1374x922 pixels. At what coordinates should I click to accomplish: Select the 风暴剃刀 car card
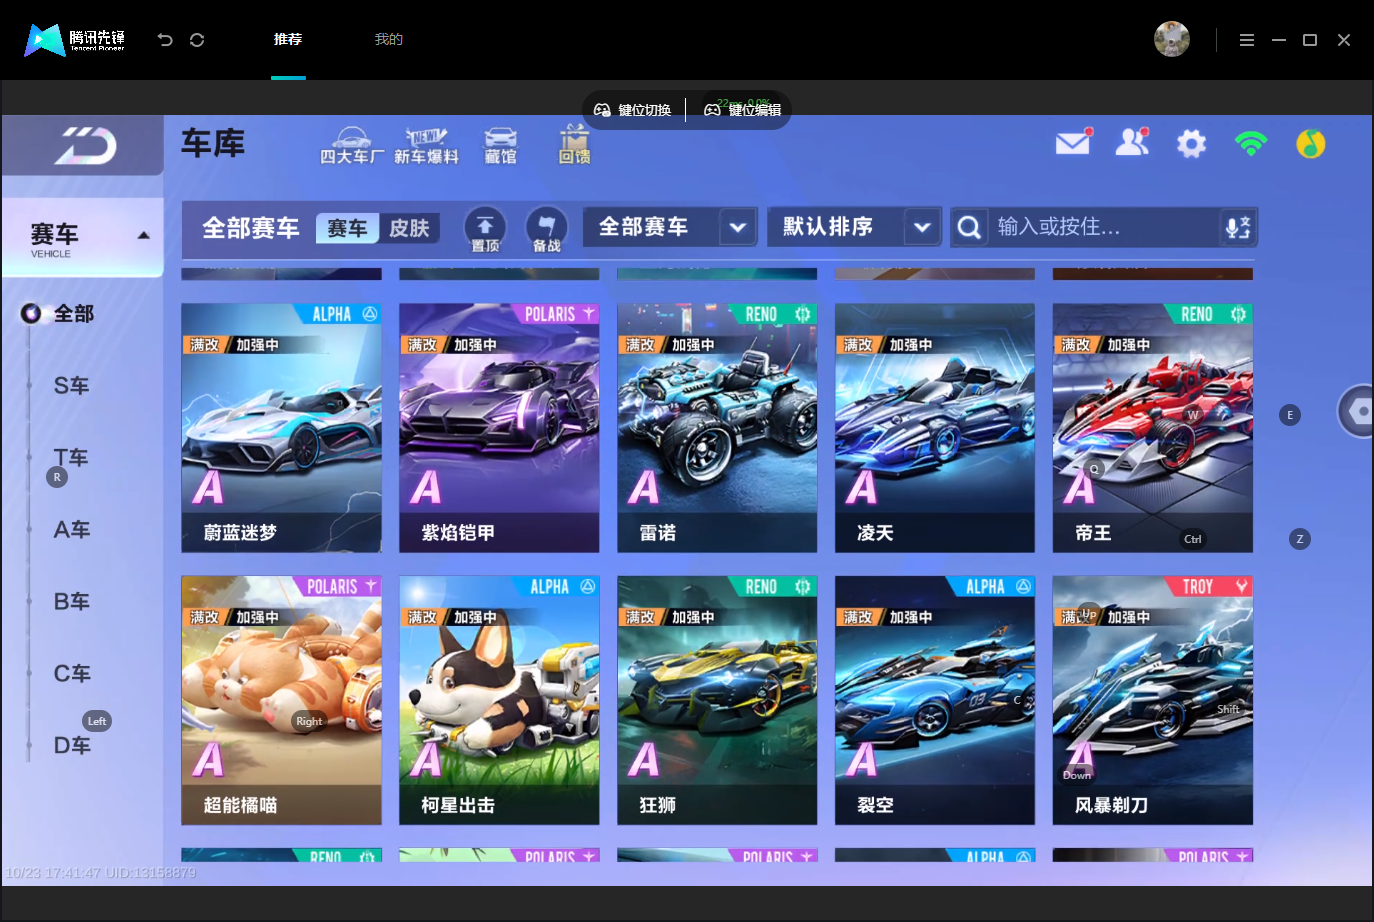1153,700
